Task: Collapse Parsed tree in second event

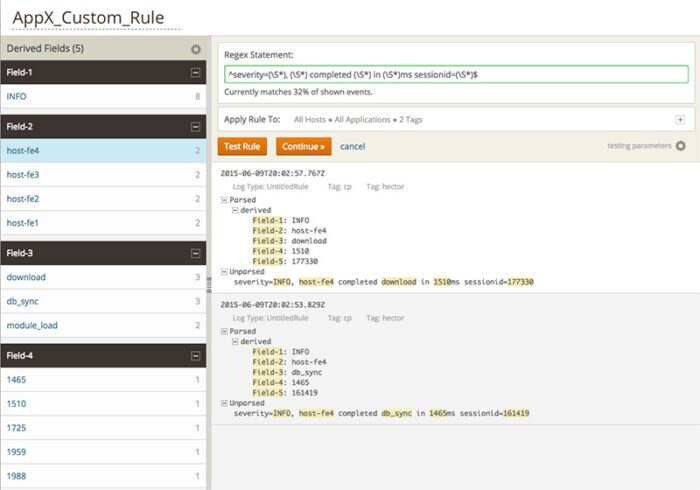Action: 225,331
